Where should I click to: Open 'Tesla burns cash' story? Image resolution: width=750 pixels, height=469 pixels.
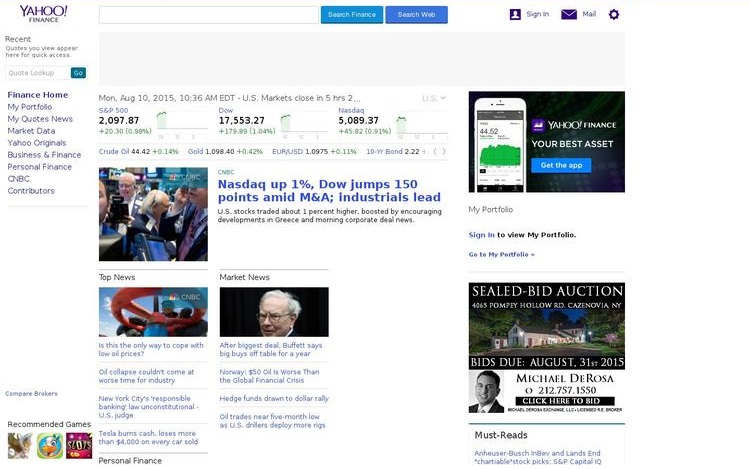[x=148, y=437]
